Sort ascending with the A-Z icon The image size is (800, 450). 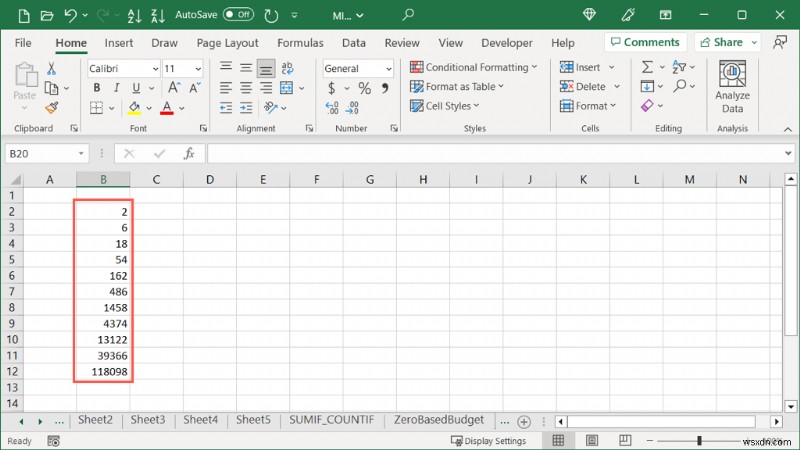pos(134,16)
